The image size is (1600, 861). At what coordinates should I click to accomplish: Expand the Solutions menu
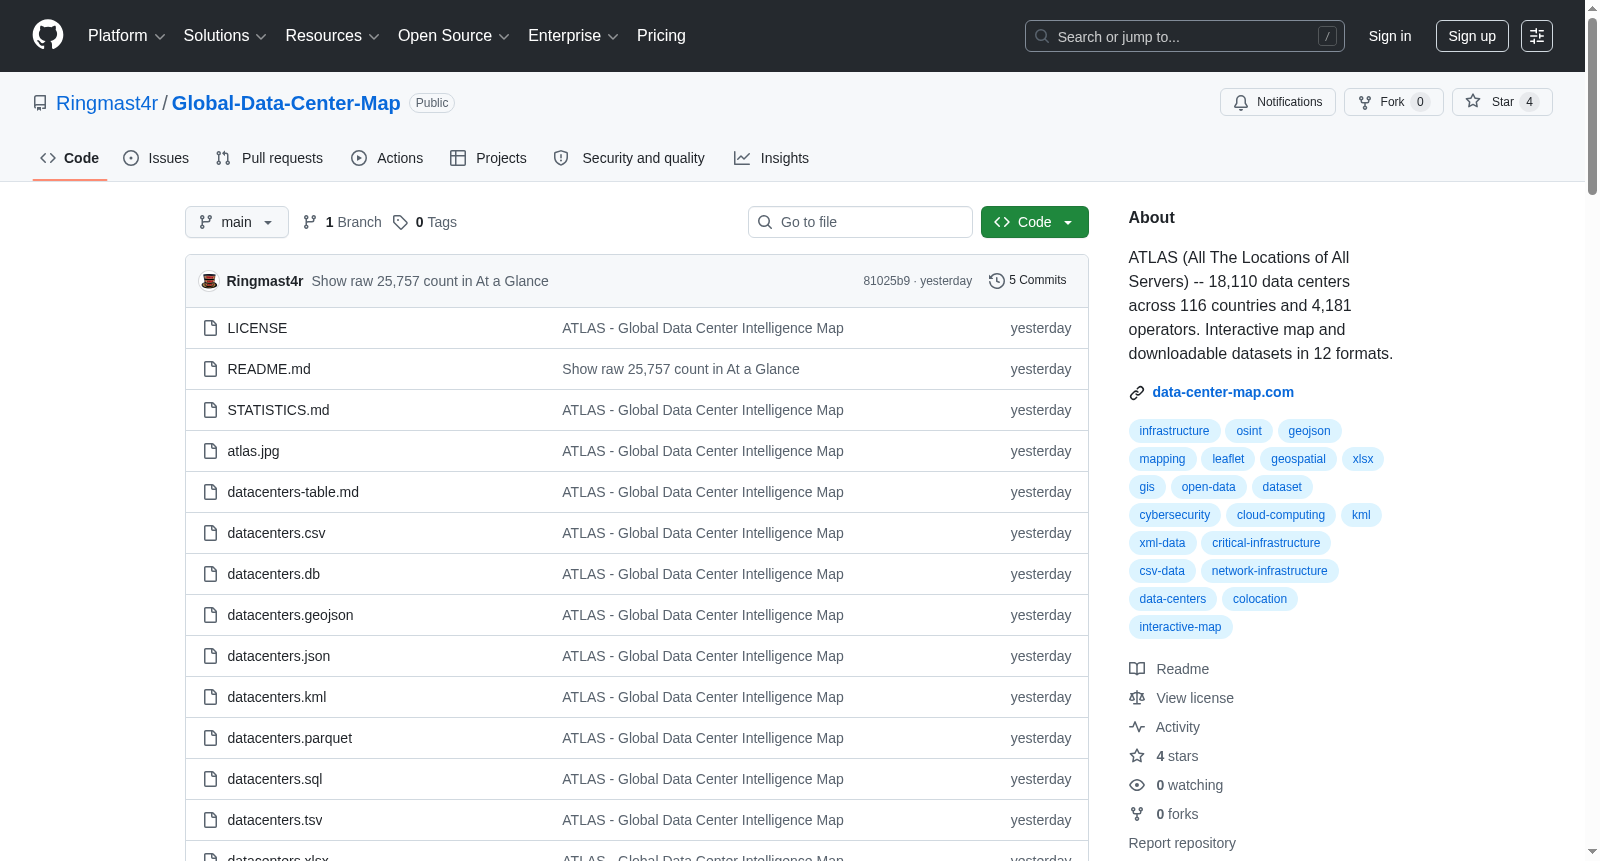tap(225, 36)
